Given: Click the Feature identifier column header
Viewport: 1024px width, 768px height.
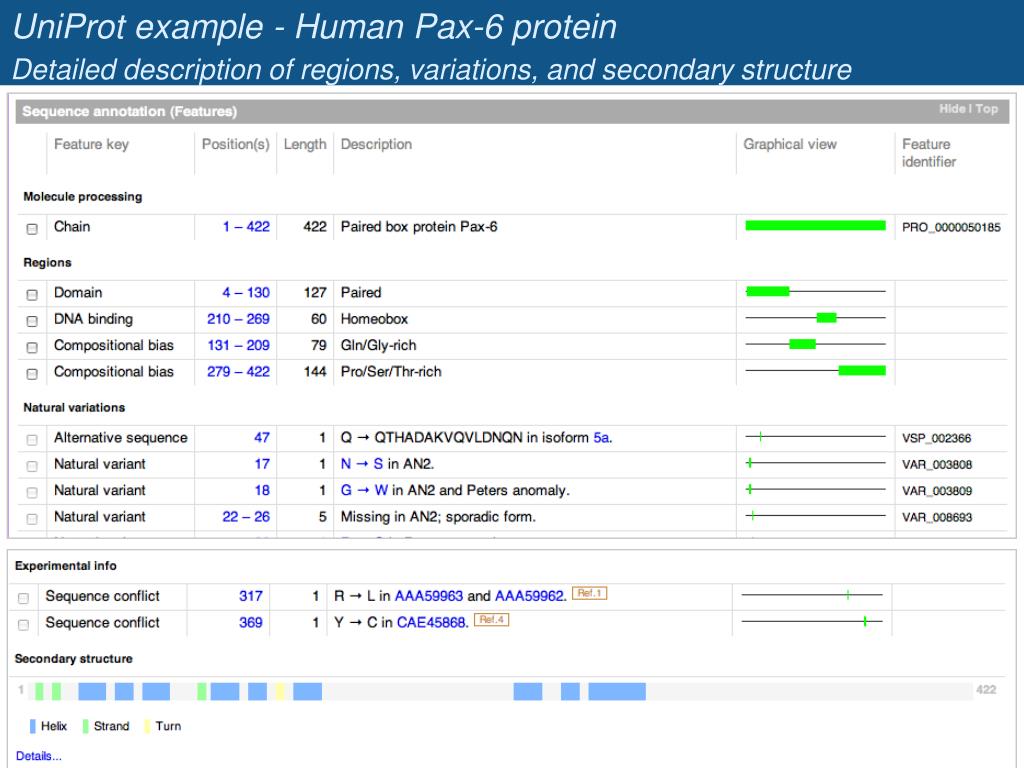Looking at the screenshot, I should tap(929, 153).
